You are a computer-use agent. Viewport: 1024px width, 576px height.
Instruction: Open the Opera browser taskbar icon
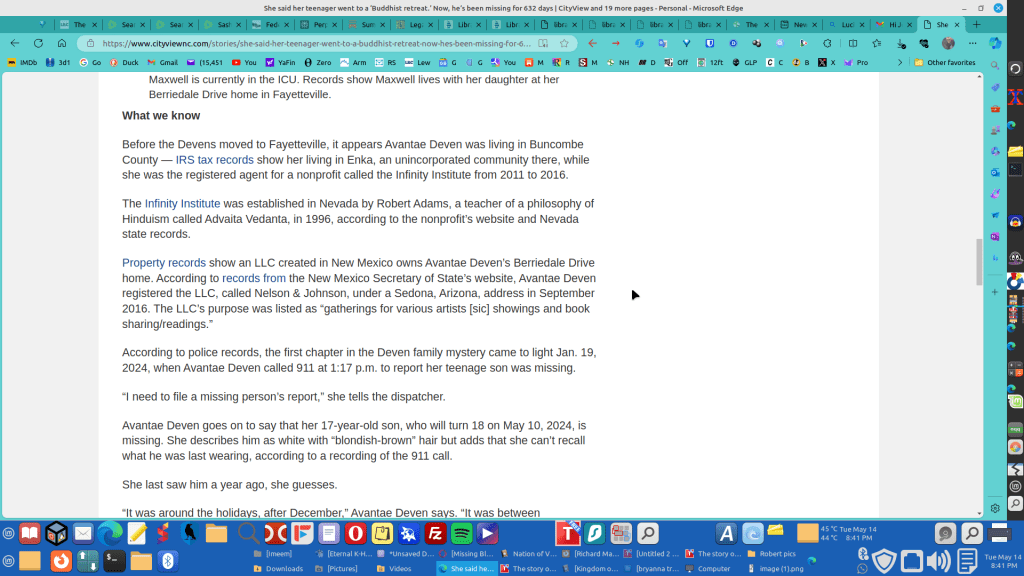[x=356, y=534]
